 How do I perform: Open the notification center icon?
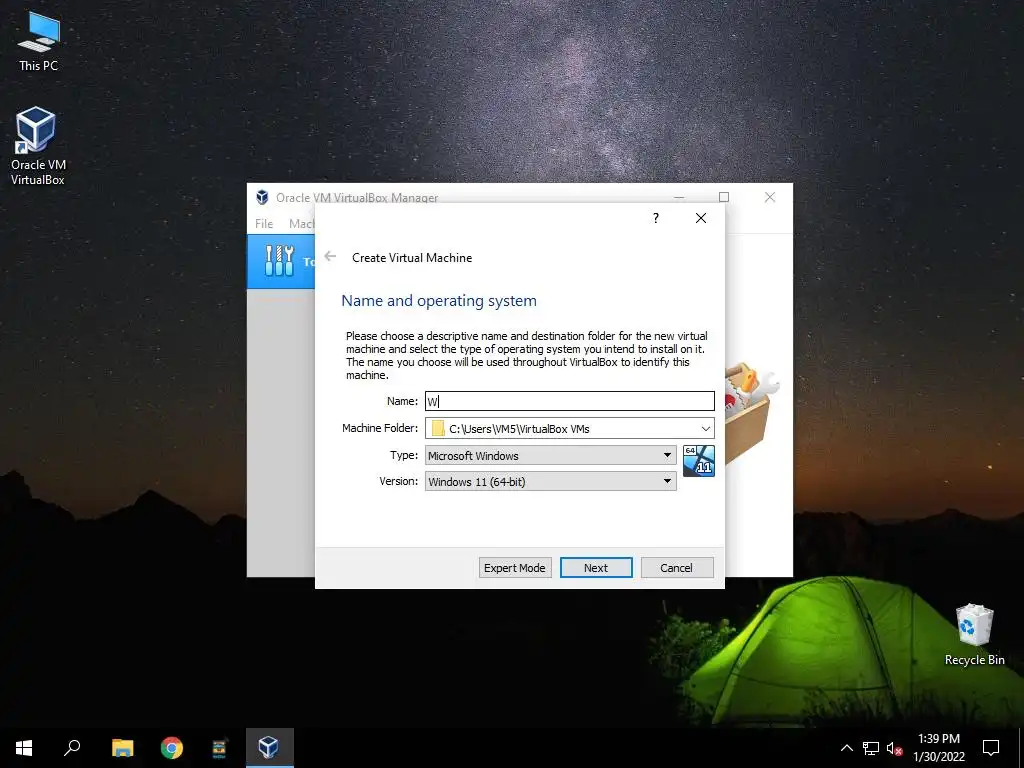[x=991, y=748]
